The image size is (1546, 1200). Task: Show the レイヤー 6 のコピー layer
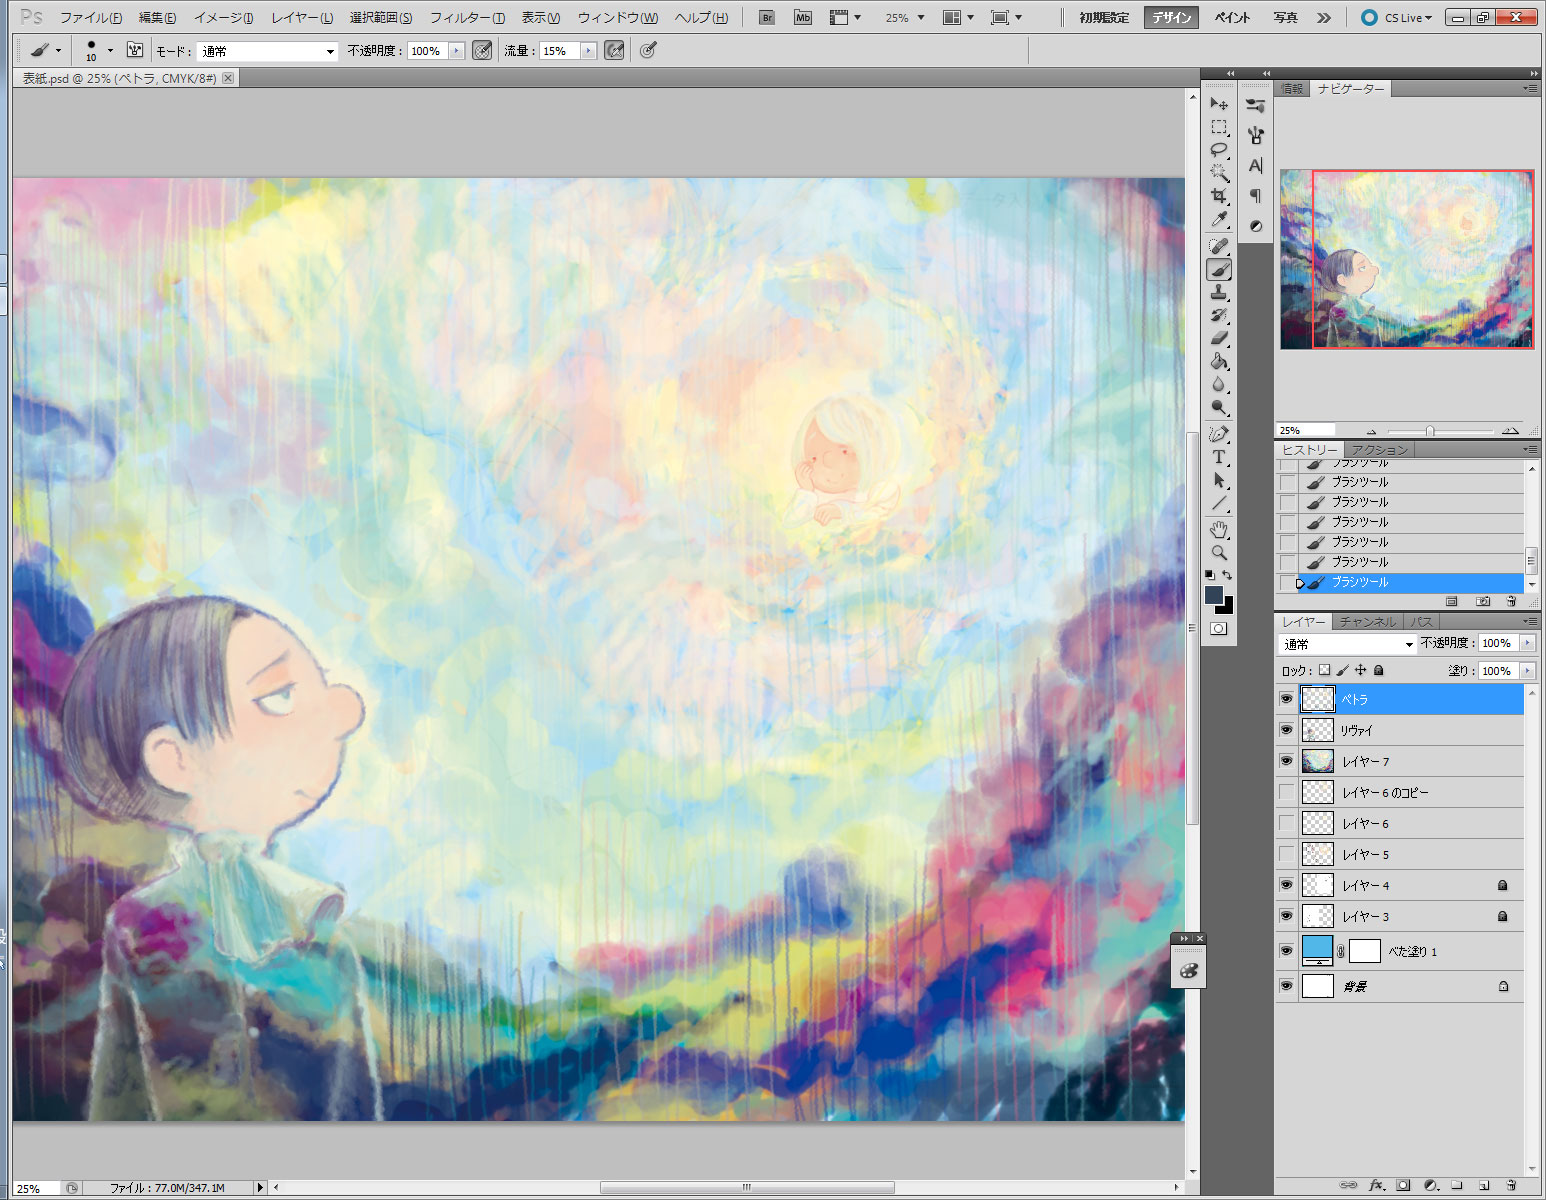1286,792
